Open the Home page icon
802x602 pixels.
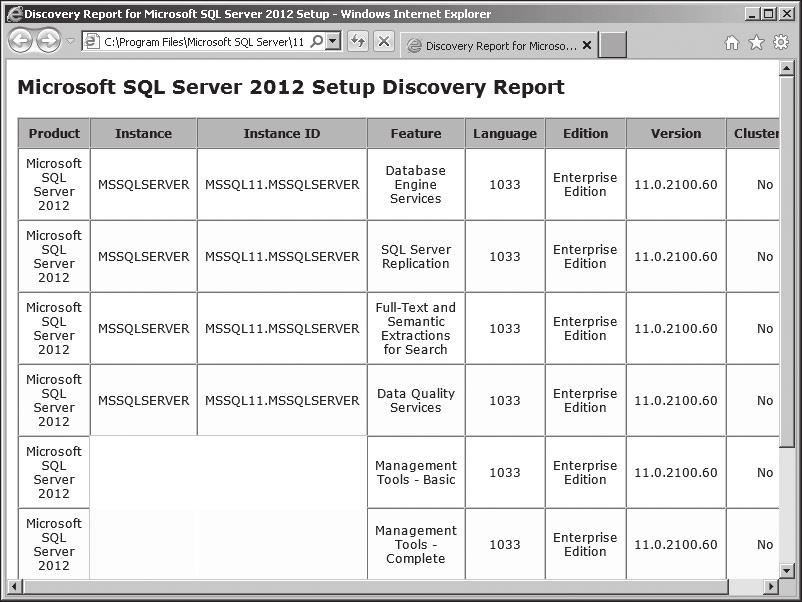(x=731, y=42)
